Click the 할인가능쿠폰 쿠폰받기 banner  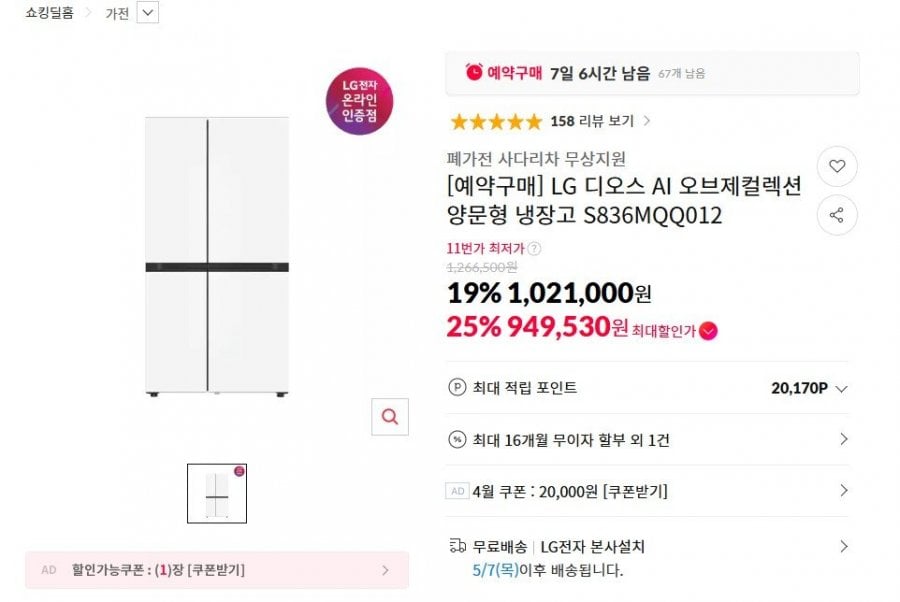tap(216, 570)
